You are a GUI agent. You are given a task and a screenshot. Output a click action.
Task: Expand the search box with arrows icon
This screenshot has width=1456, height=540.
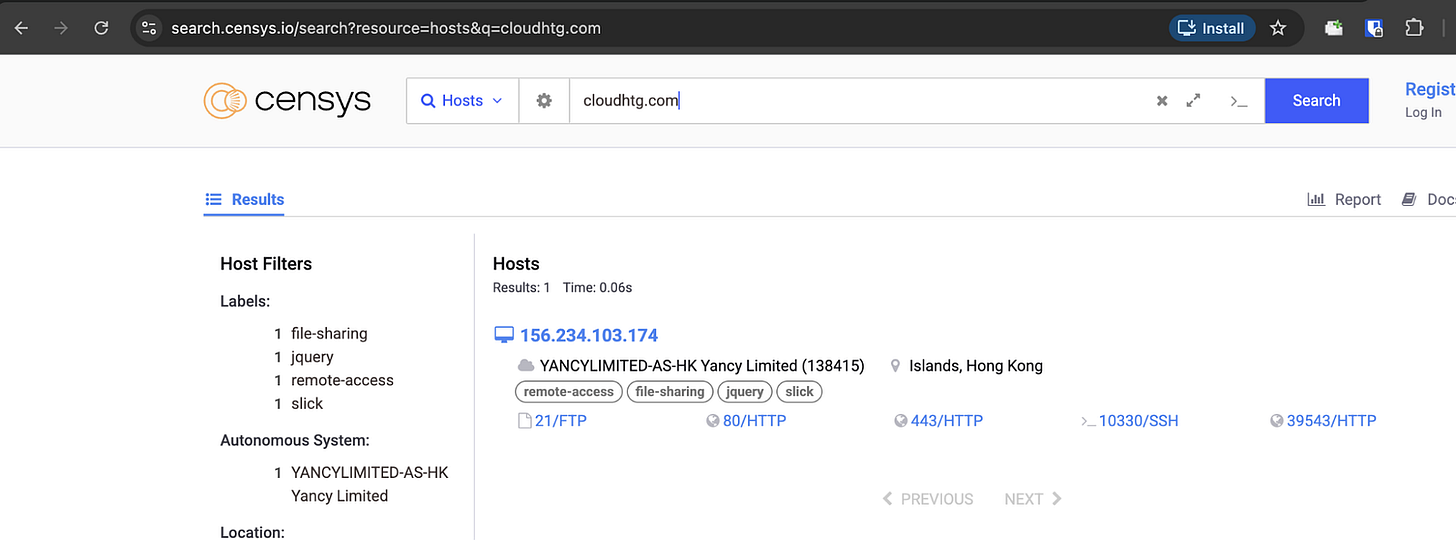tap(1193, 101)
